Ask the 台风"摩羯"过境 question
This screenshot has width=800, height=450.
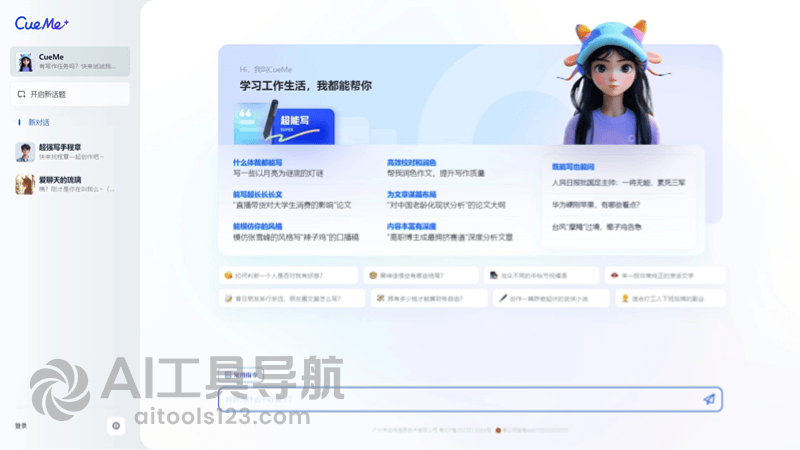(x=596, y=227)
